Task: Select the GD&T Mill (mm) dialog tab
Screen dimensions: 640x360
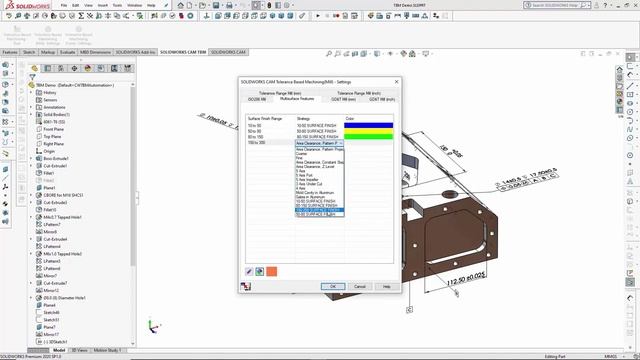Action: coord(343,99)
